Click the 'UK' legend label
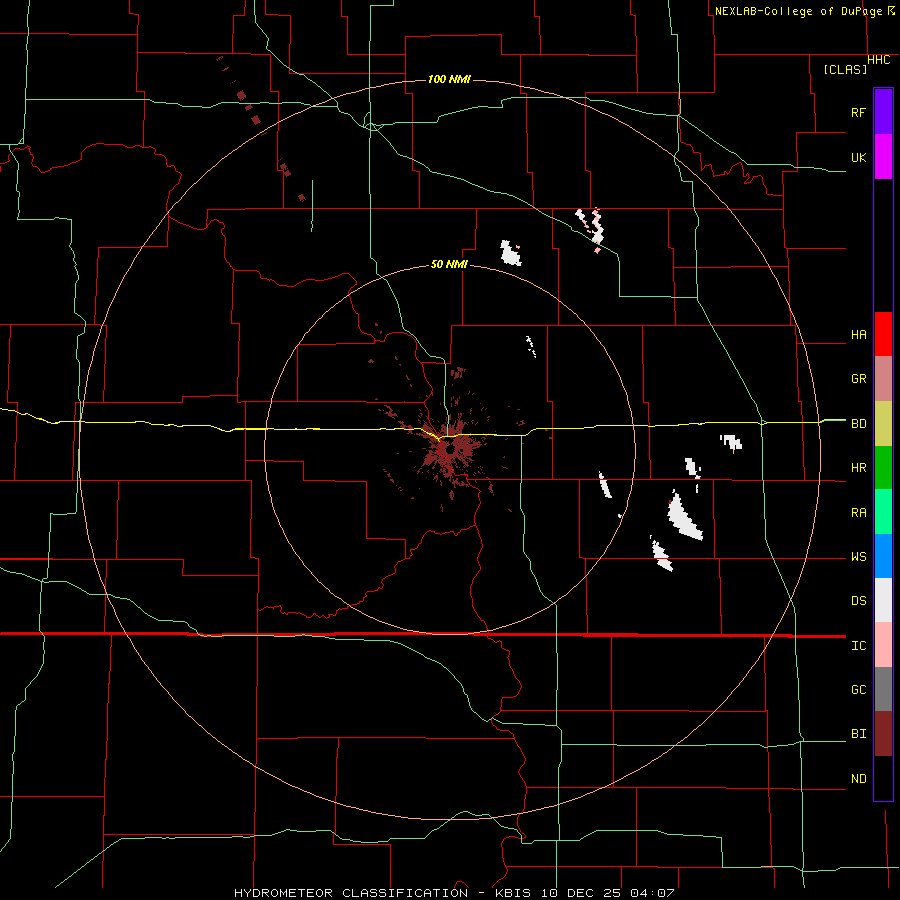 (858, 157)
